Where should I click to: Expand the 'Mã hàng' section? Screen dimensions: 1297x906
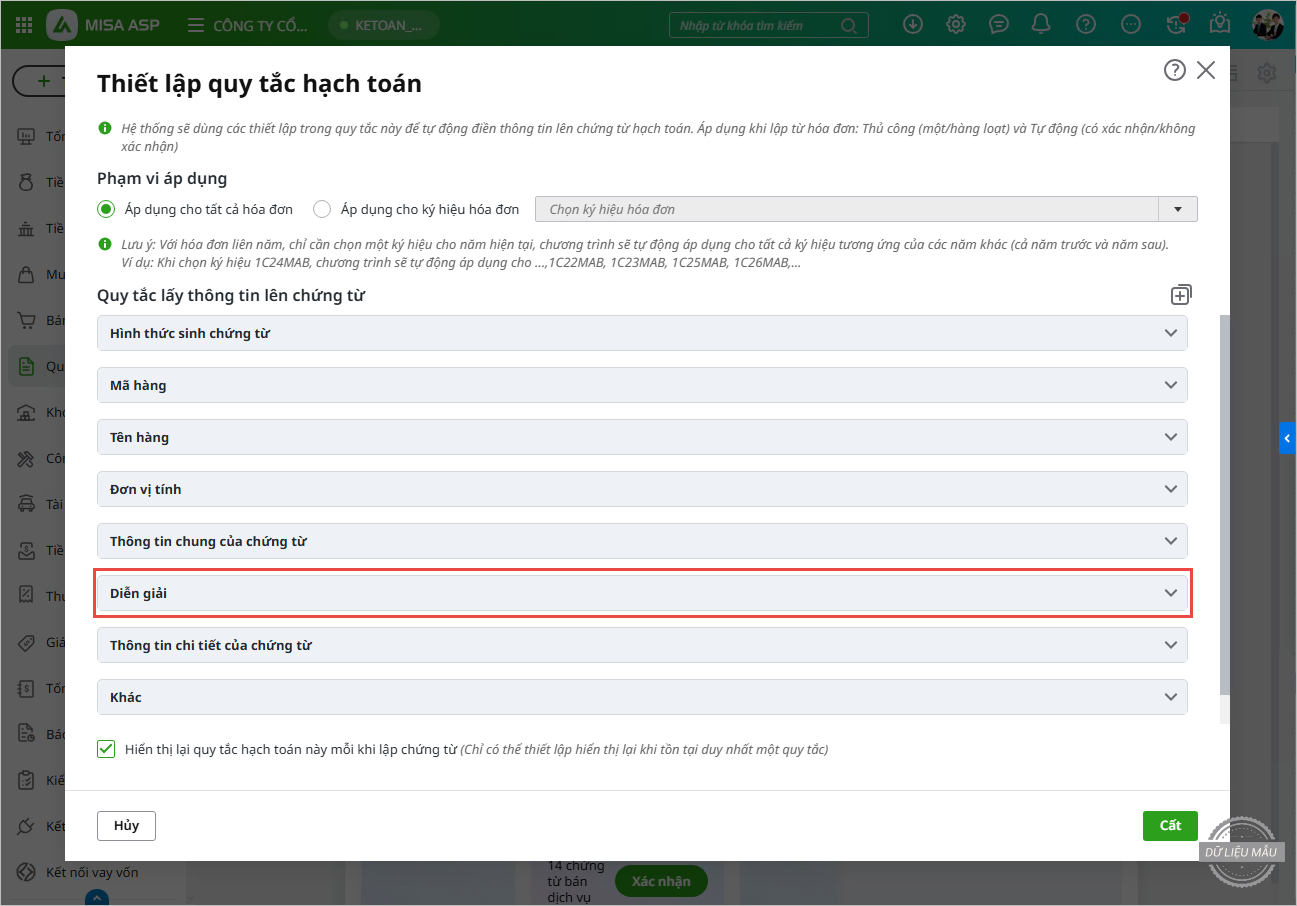641,385
